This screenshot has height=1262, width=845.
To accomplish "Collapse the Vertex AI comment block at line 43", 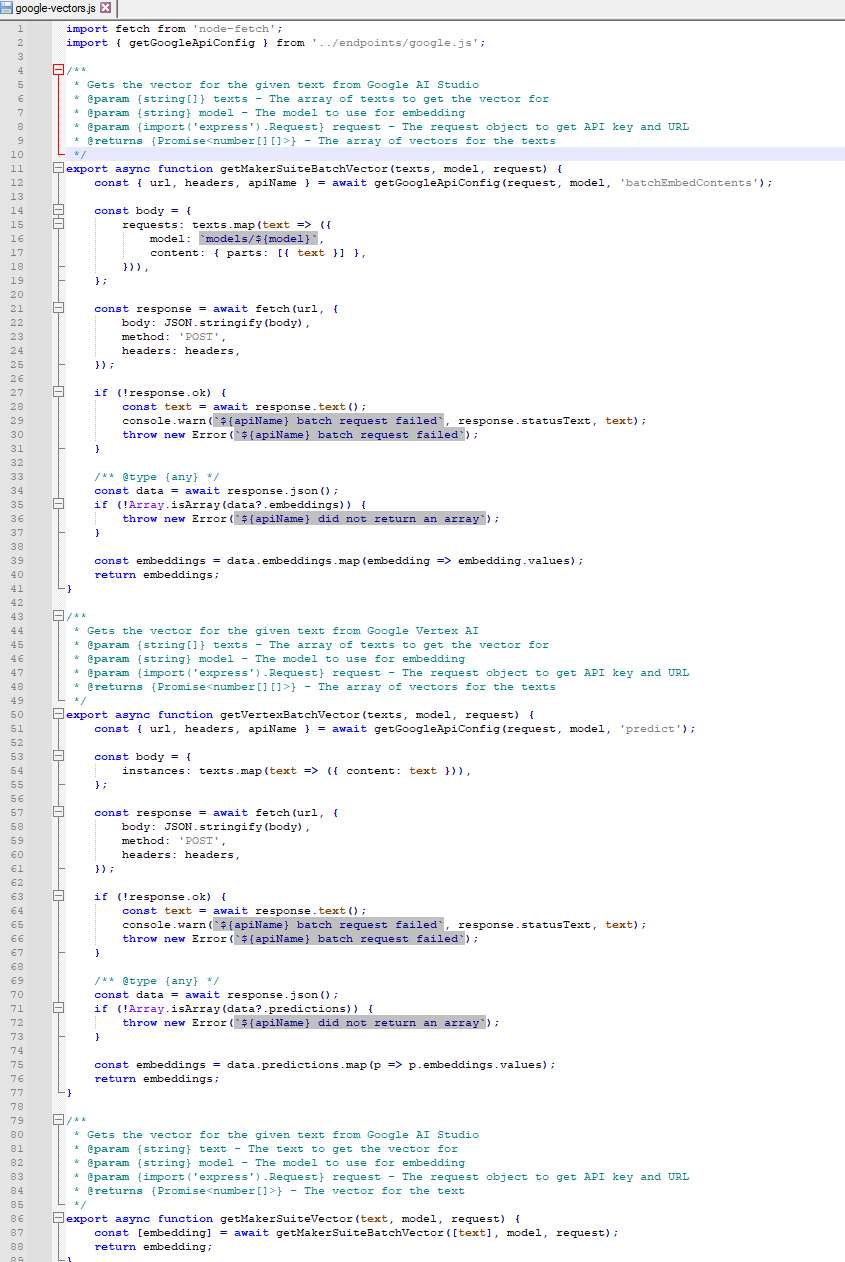I will point(58,616).
